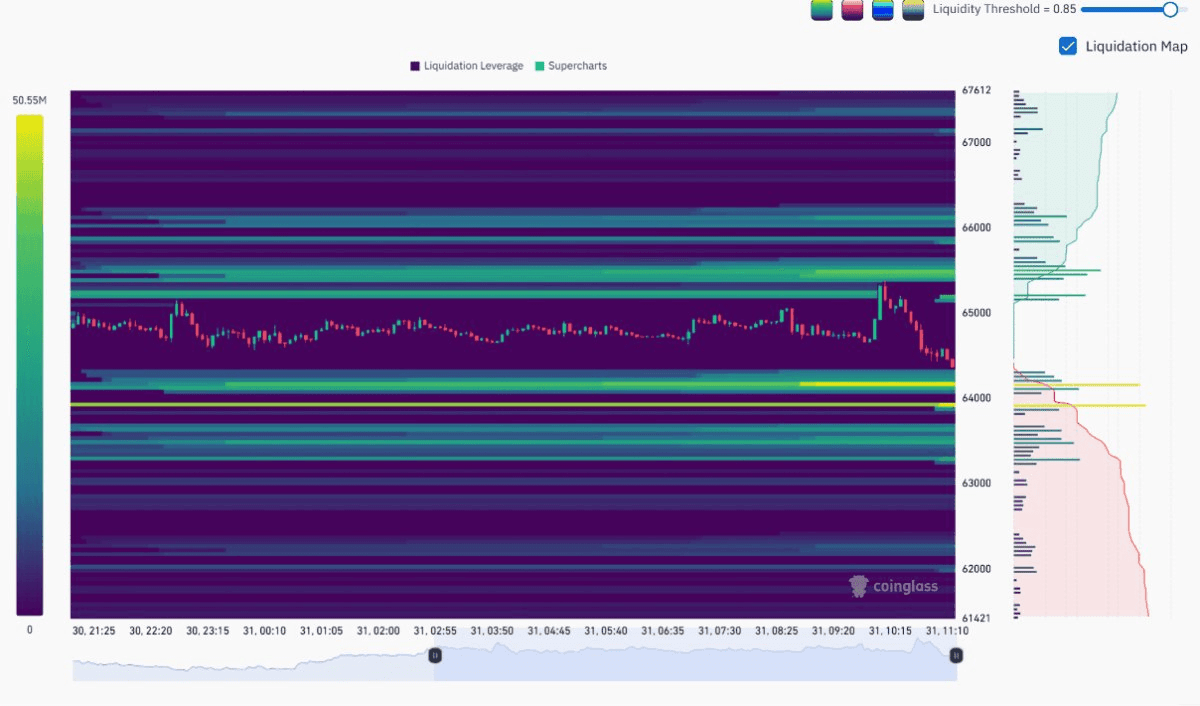This screenshot has width=1200, height=706.
Task: Select the blue-green color theme swatch
Action: point(883,10)
